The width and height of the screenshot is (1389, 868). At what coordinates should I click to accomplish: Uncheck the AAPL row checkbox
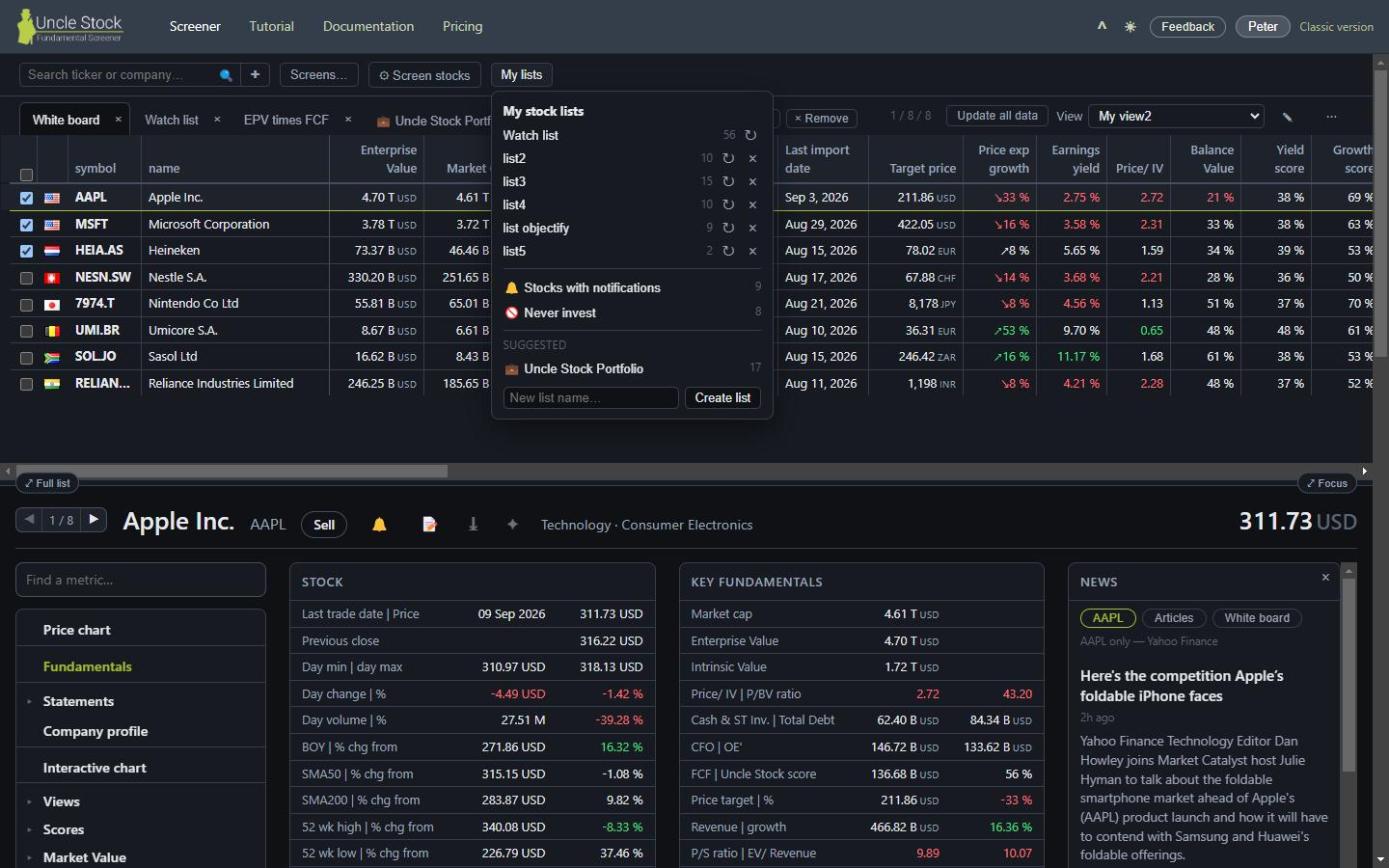click(x=26, y=198)
